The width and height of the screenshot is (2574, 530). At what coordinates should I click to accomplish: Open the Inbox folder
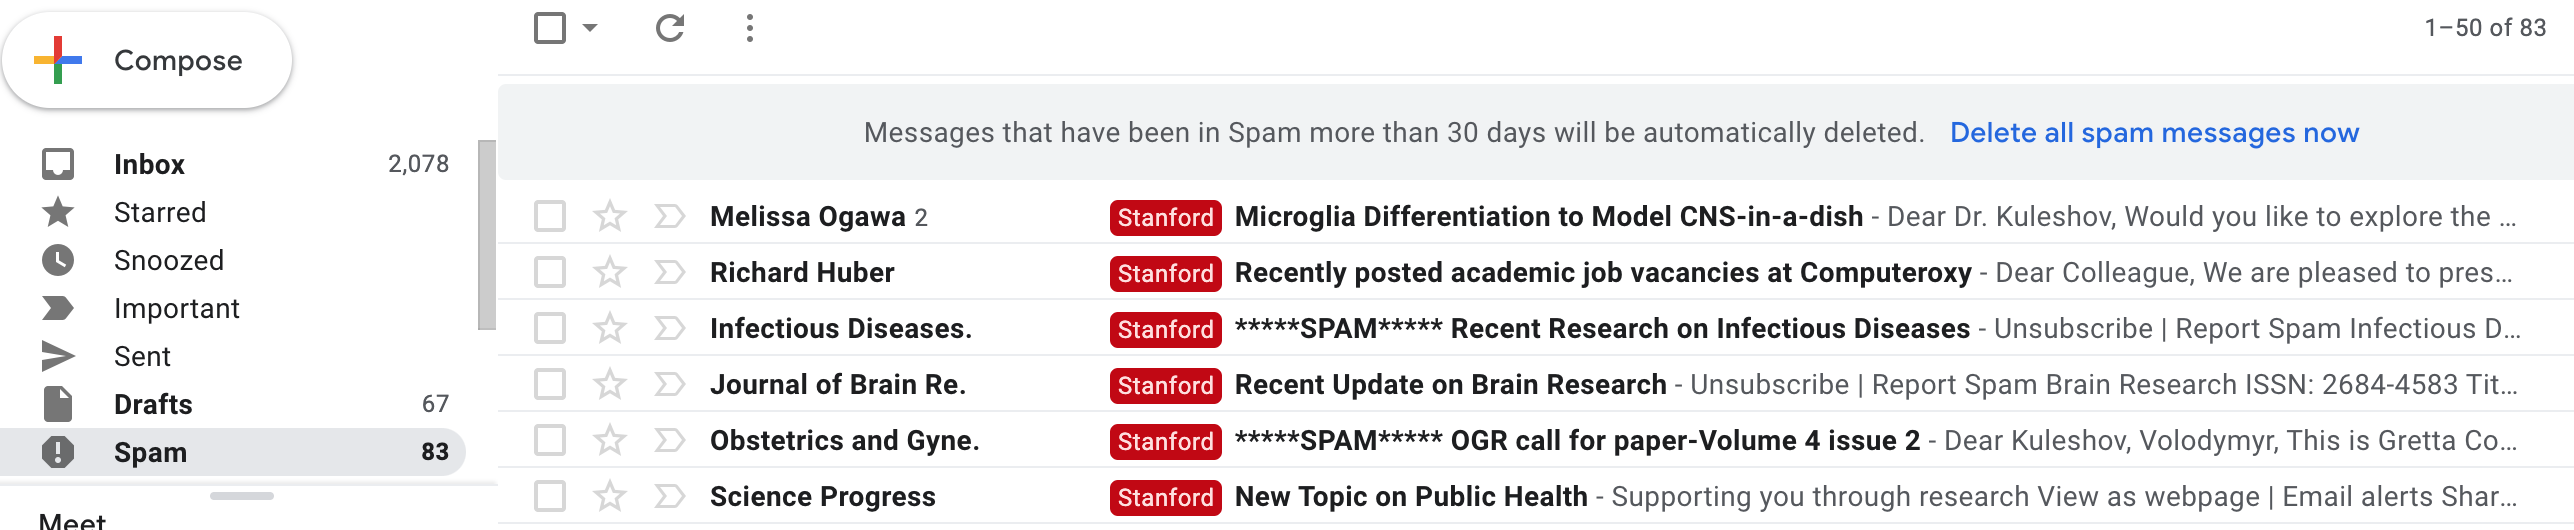click(x=149, y=164)
